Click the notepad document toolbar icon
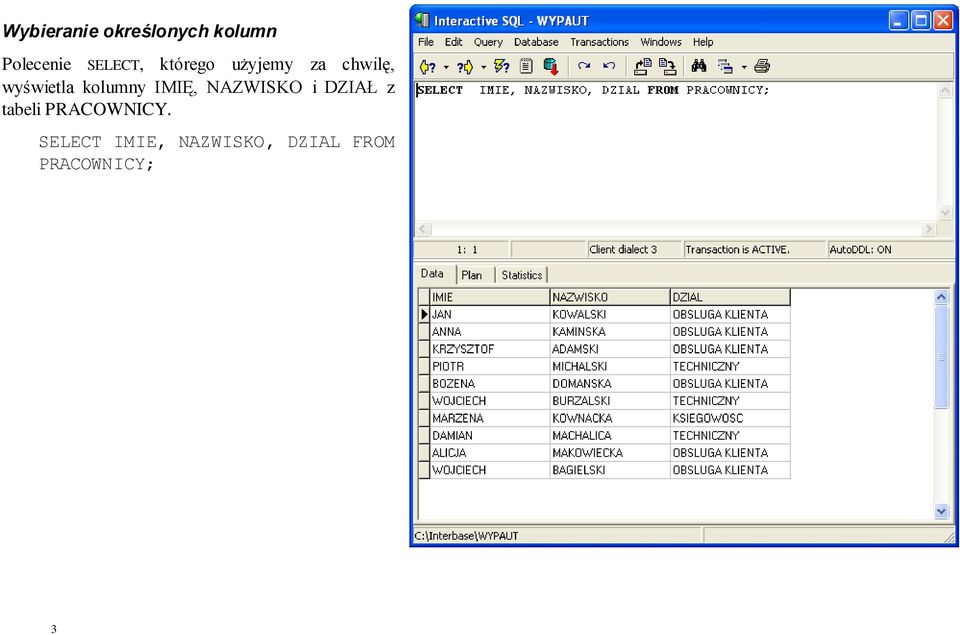 click(526, 66)
